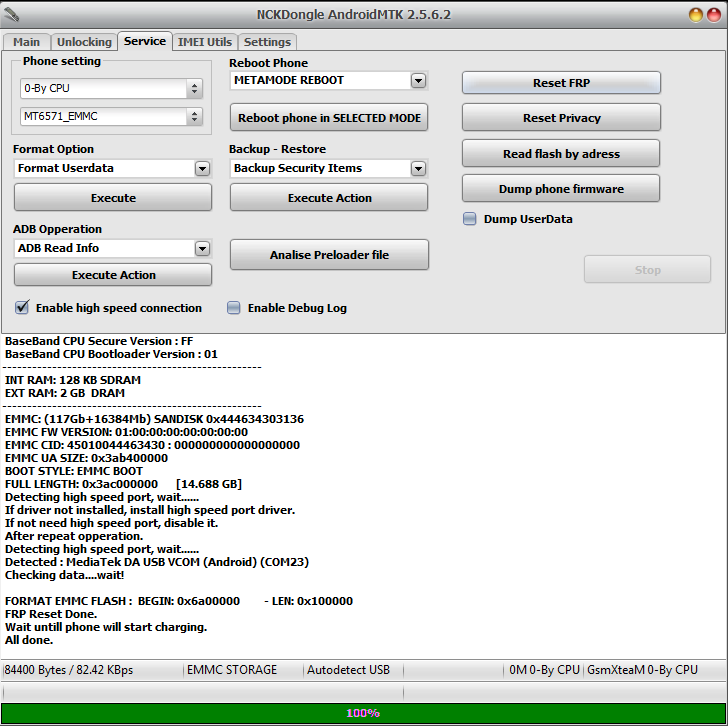Click the FORMAT EMMC FLASH log line

click(179, 601)
